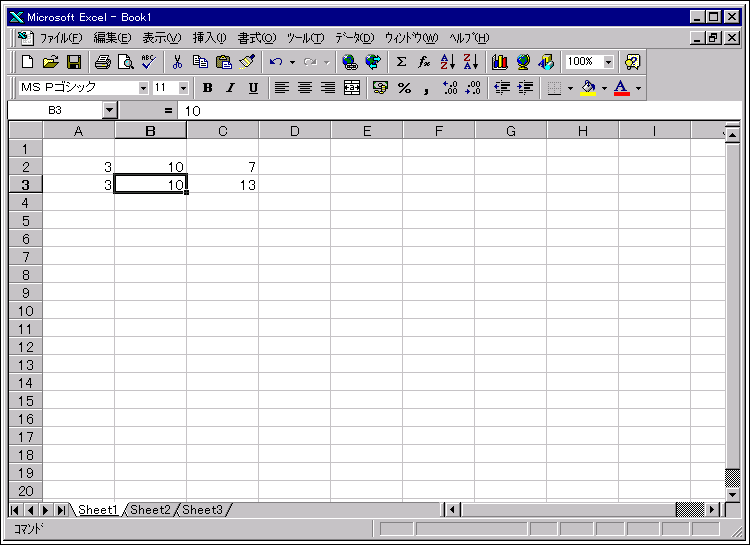Viewport: 750px width, 545px height.
Task: Toggle bold formatting
Action: point(207,88)
